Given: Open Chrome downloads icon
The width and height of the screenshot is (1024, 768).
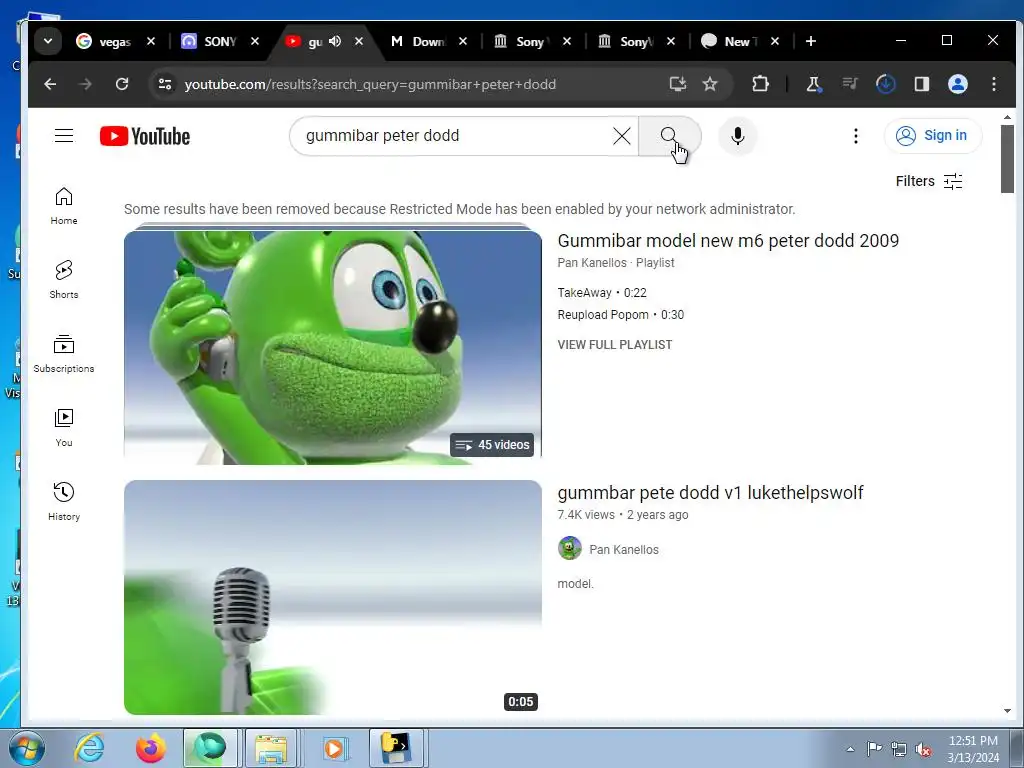Looking at the screenshot, I should tap(886, 84).
